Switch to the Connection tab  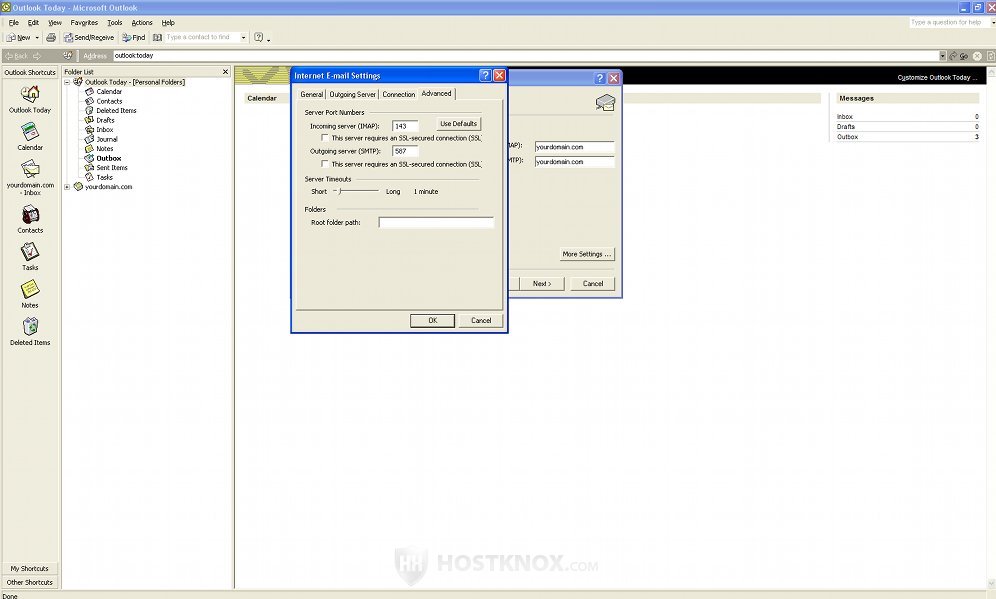[x=398, y=94]
